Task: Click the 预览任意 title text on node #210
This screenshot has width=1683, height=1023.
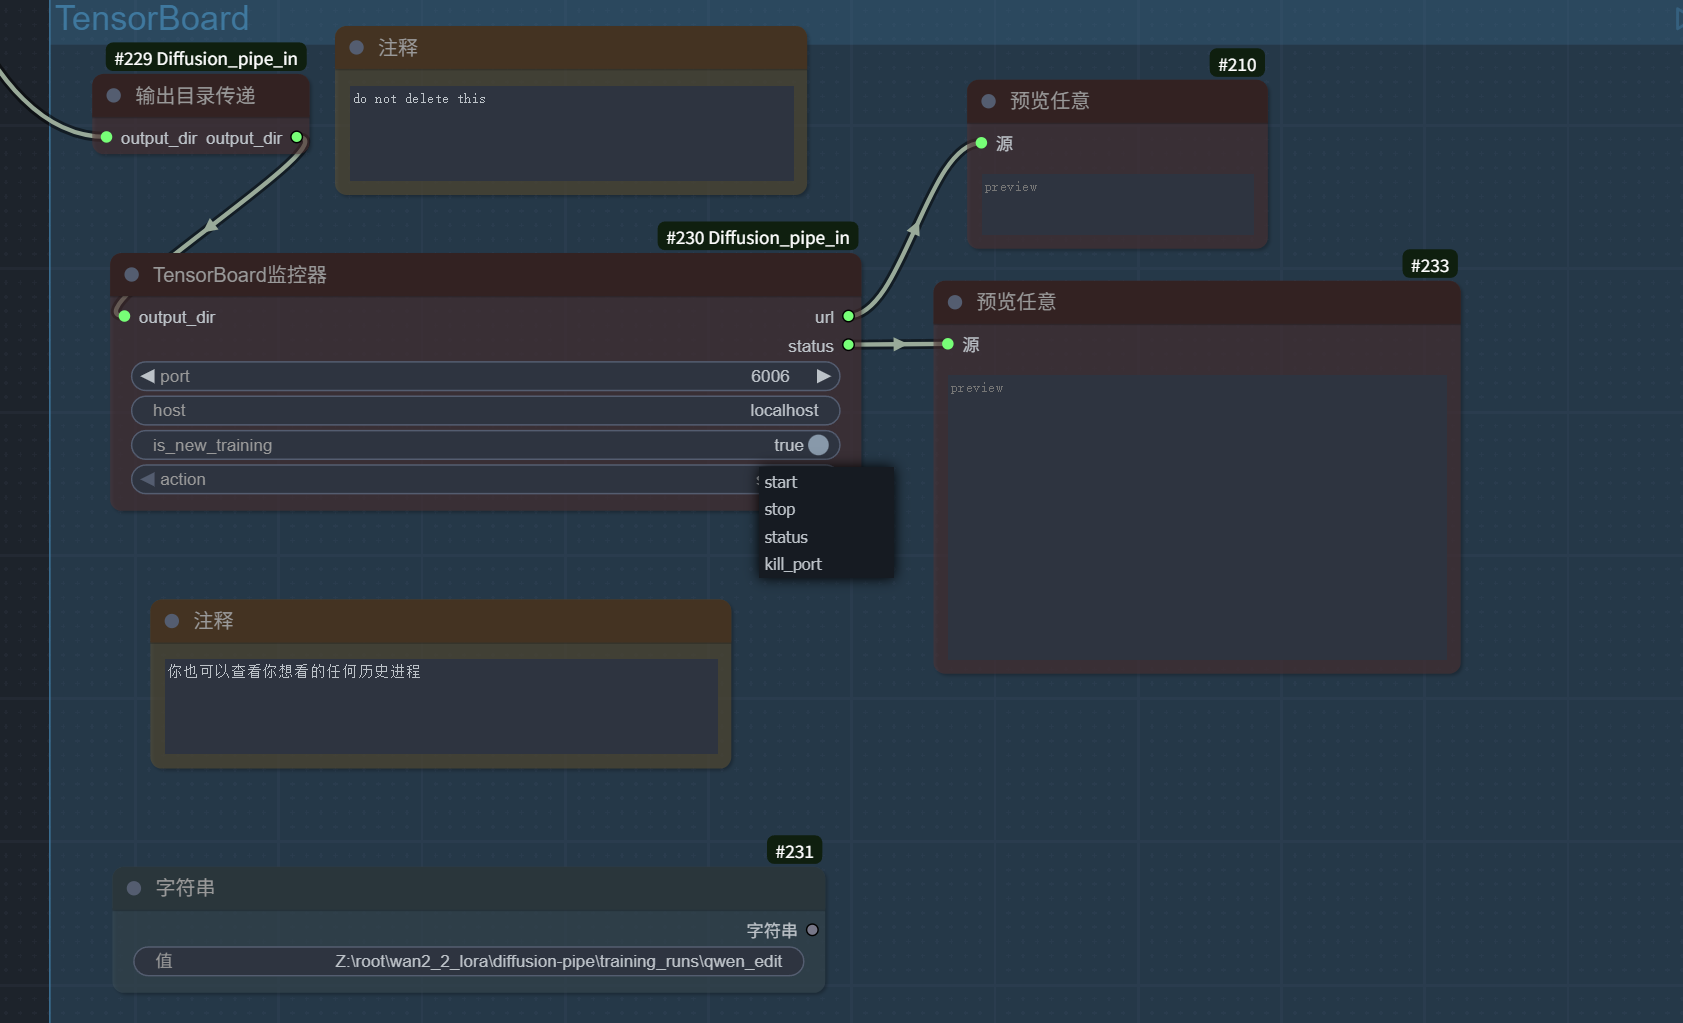Action: click(1050, 101)
